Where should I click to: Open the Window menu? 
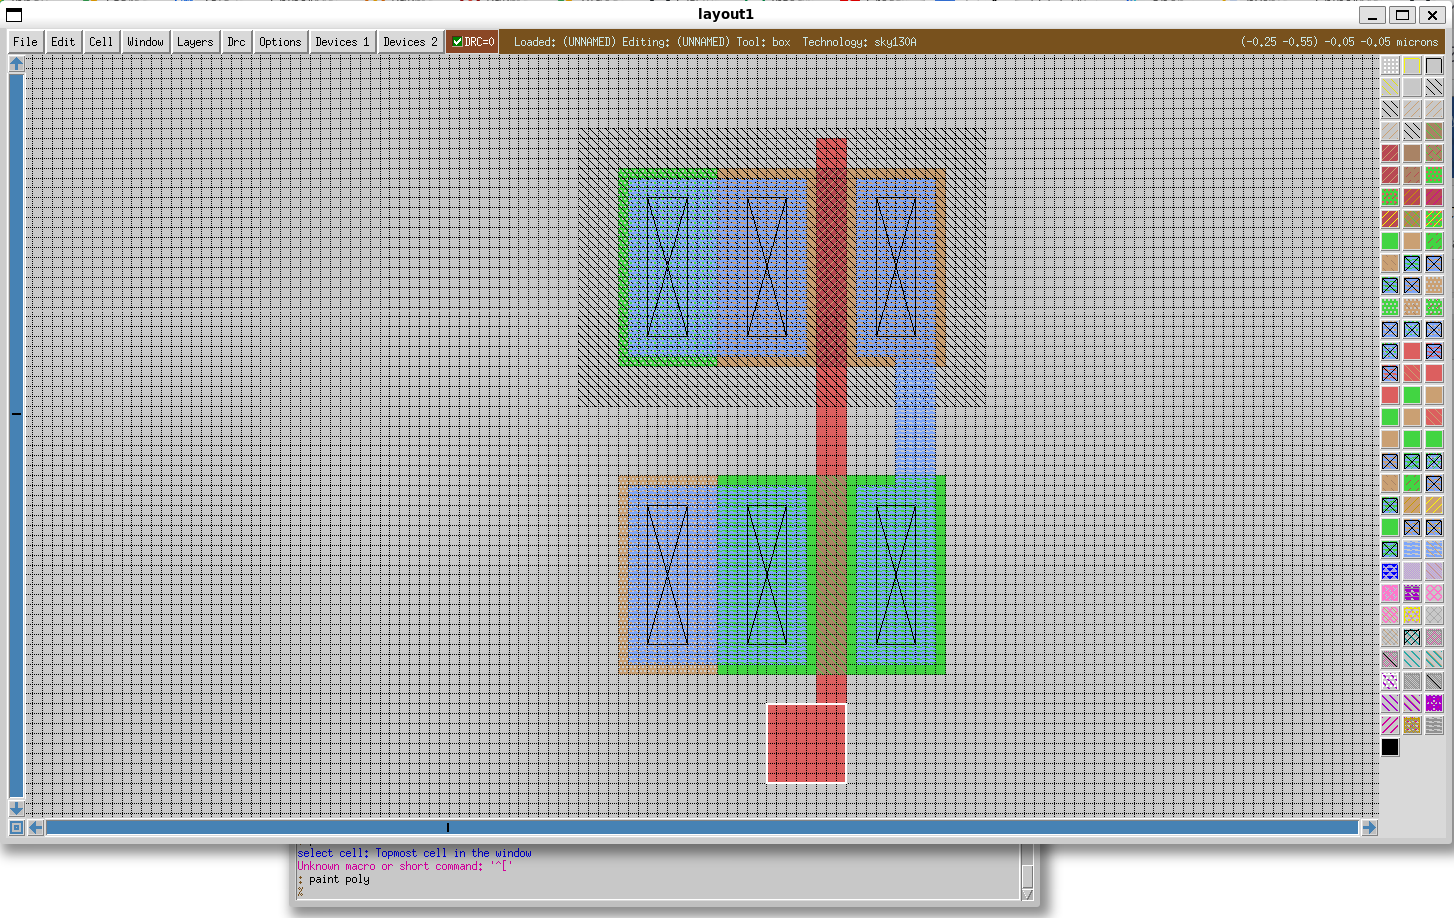tap(145, 42)
